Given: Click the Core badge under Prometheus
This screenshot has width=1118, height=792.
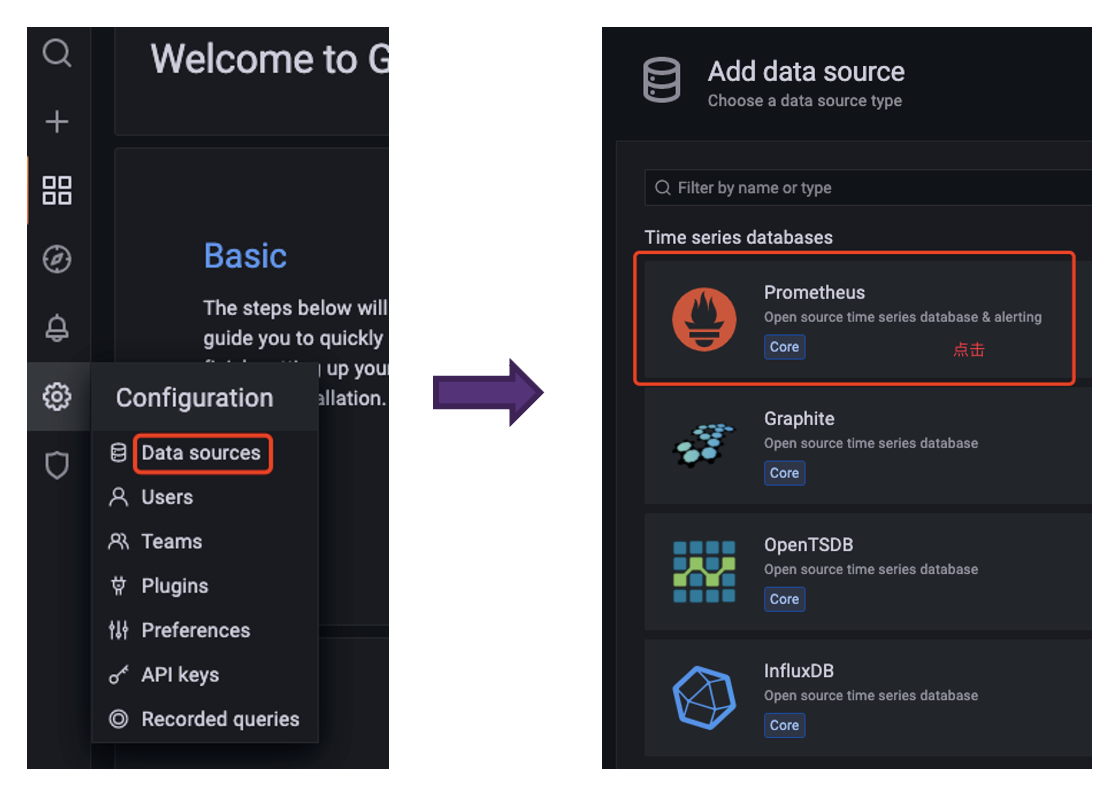Looking at the screenshot, I should click(784, 347).
